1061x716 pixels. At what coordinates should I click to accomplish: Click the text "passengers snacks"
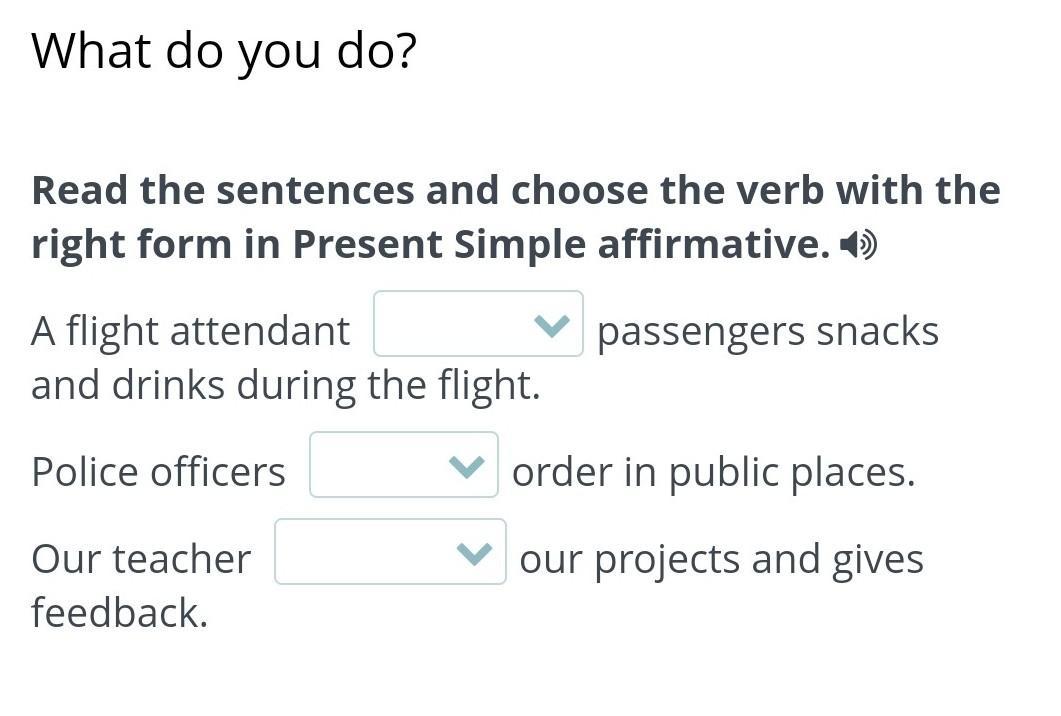click(768, 332)
